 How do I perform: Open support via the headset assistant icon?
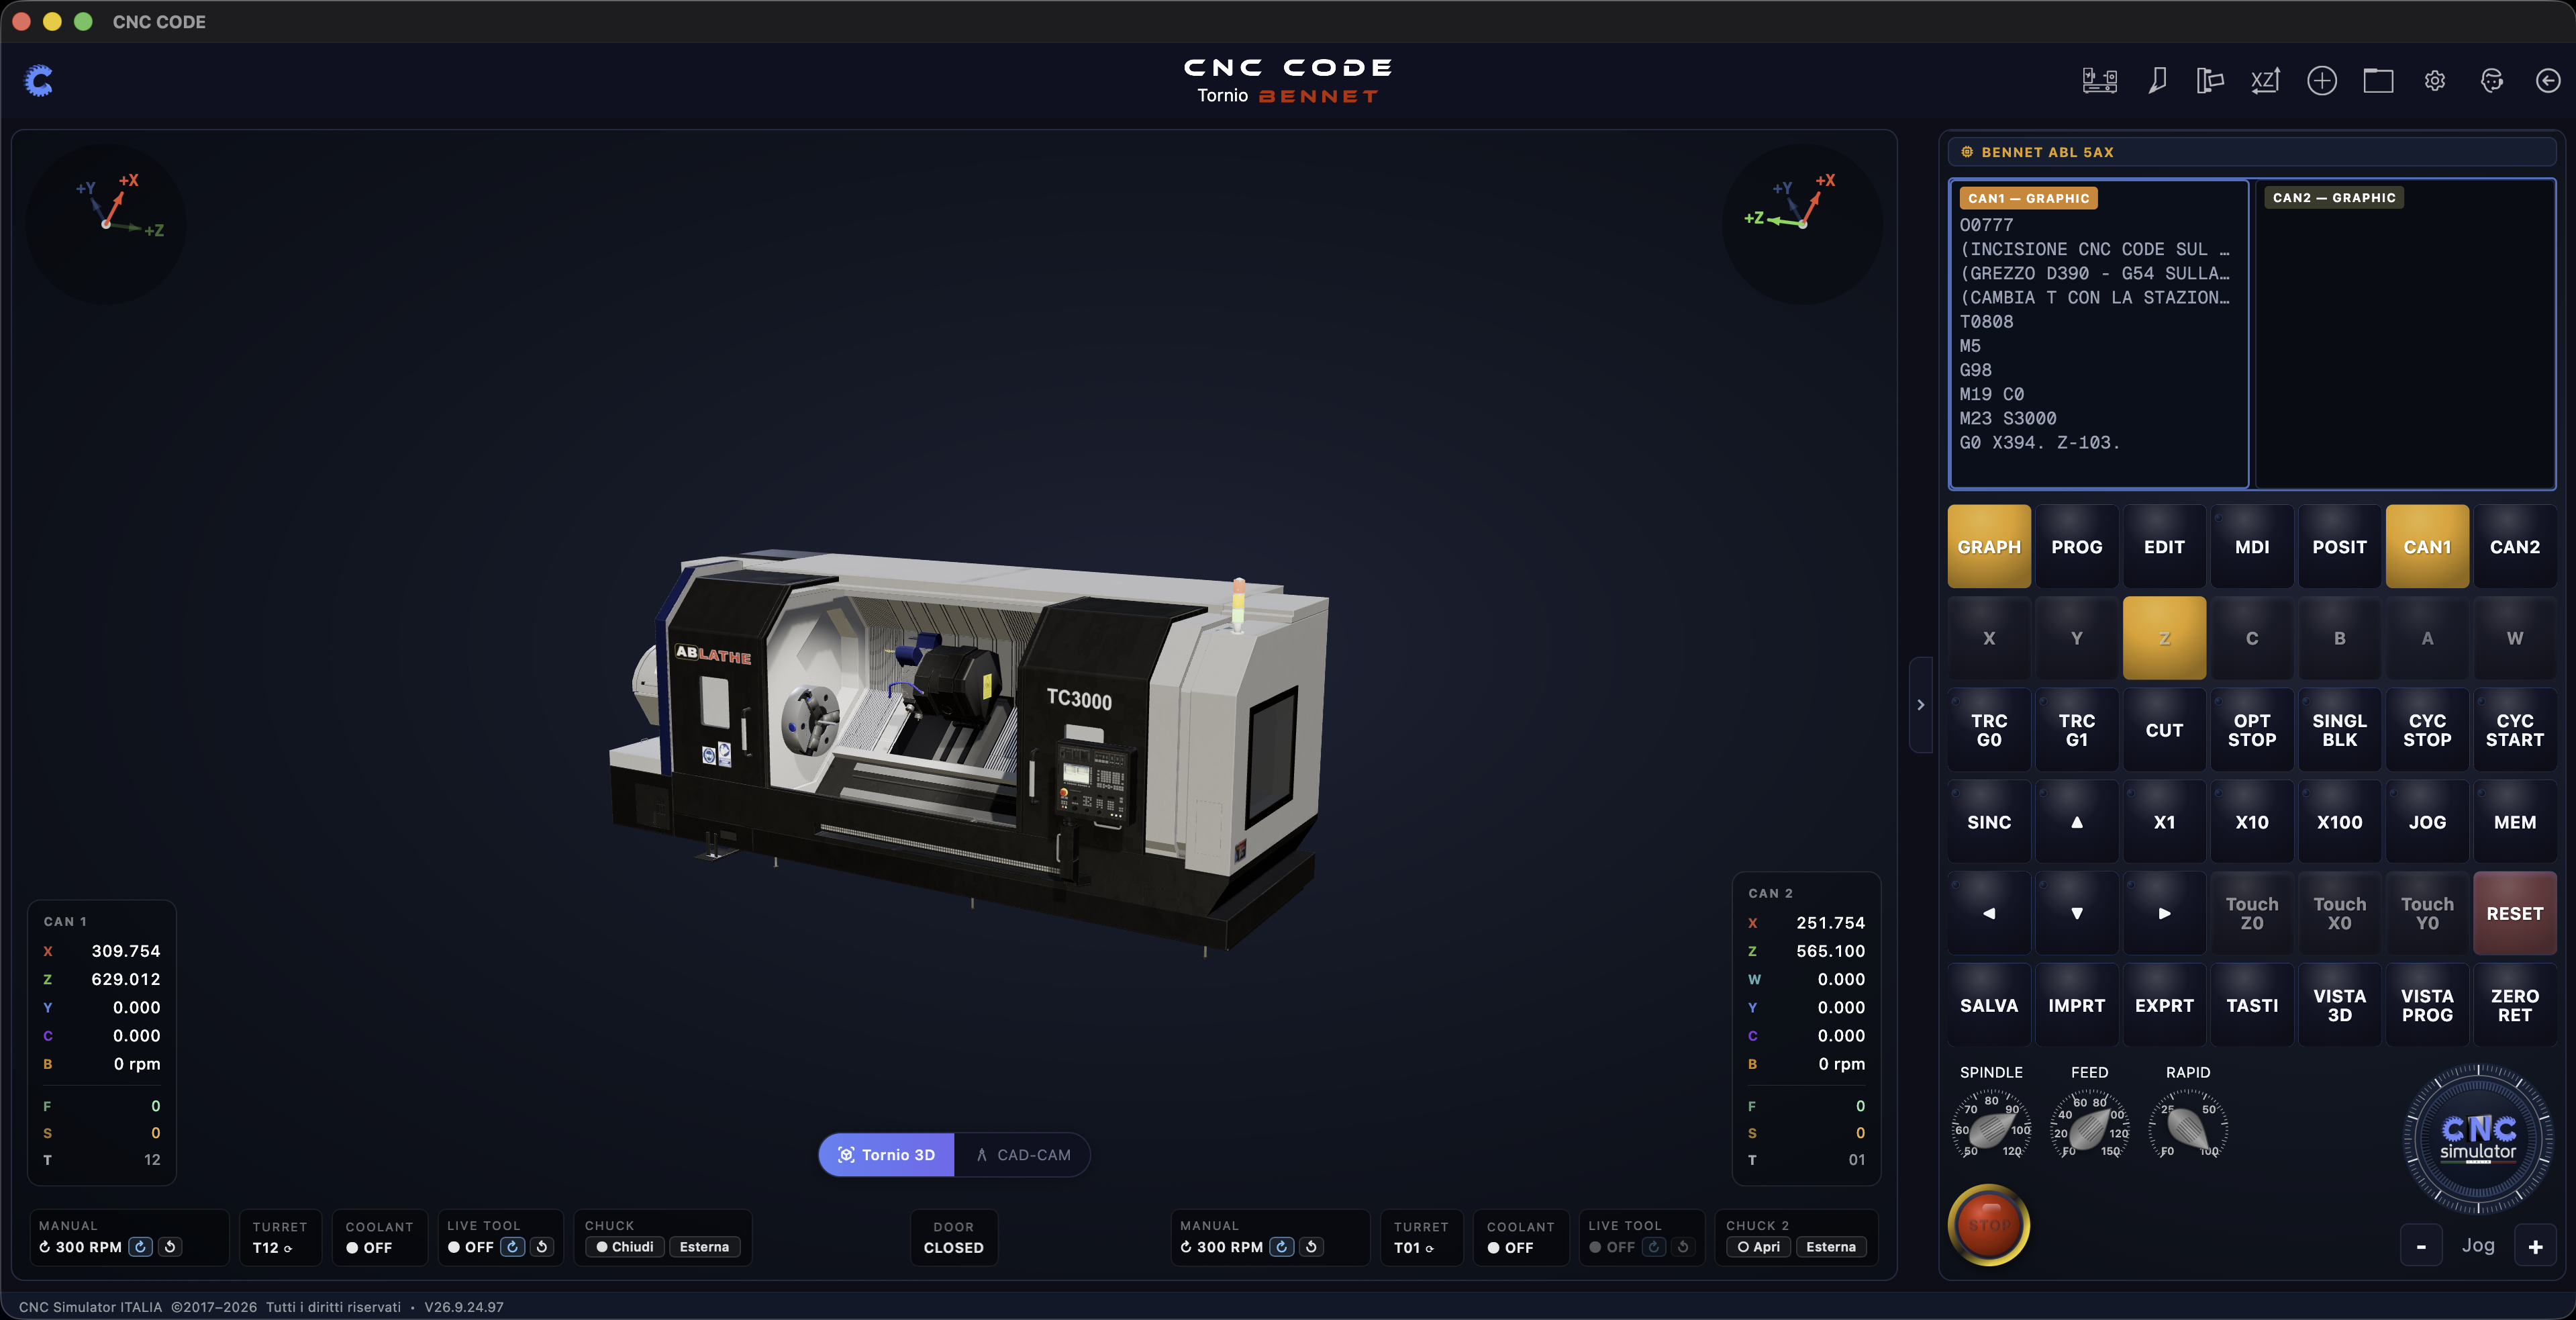[2492, 81]
